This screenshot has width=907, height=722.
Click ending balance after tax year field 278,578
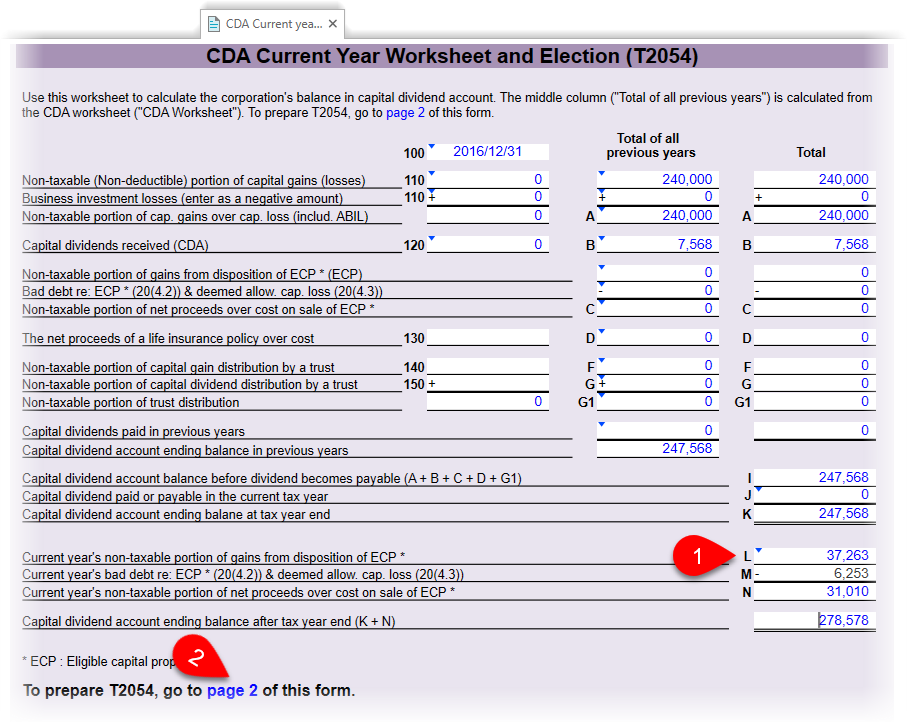point(814,621)
